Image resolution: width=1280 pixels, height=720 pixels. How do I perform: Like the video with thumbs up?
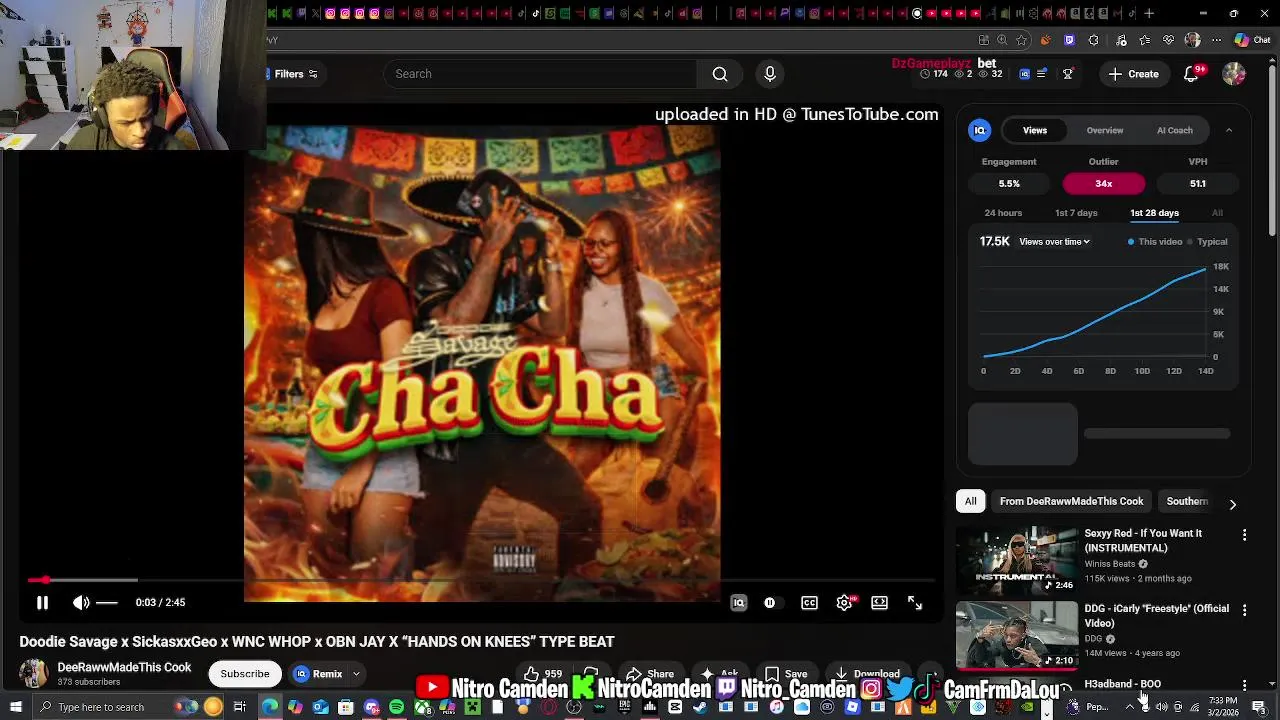tap(543, 674)
